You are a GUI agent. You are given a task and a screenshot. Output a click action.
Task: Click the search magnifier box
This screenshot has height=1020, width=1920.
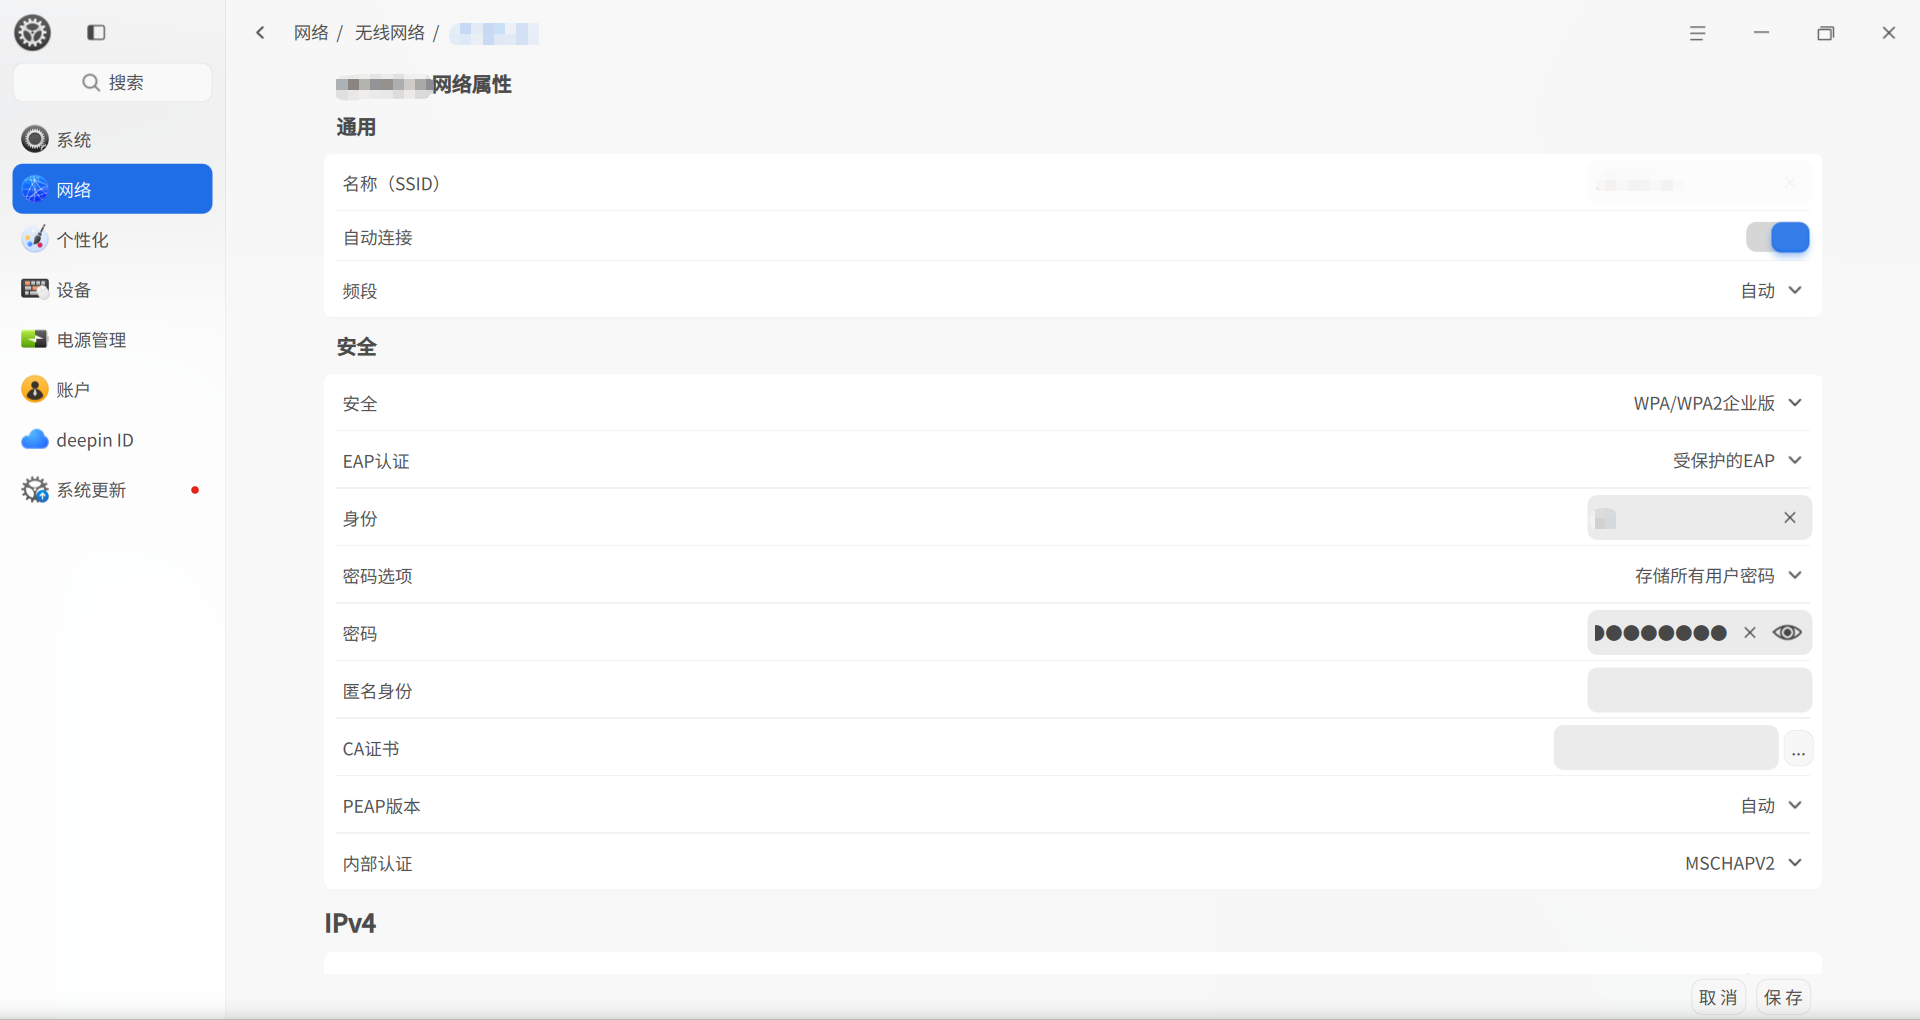pyautogui.click(x=112, y=82)
